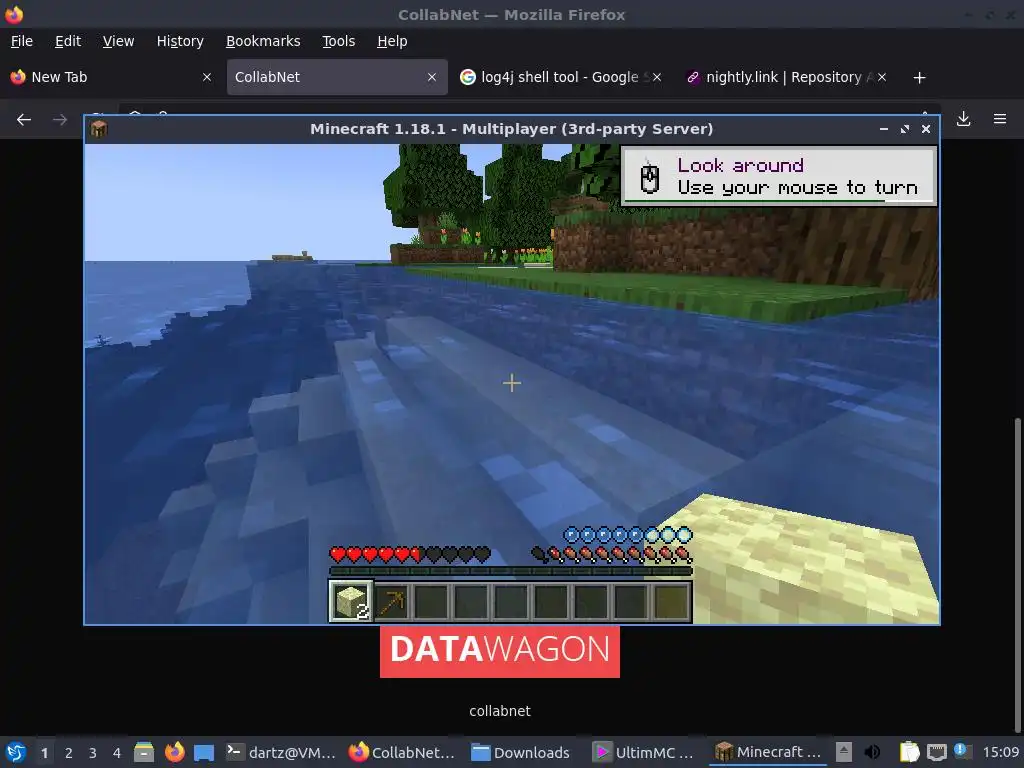Click the browser forward arrow
Screen dimensions: 1024x768
pos(59,120)
